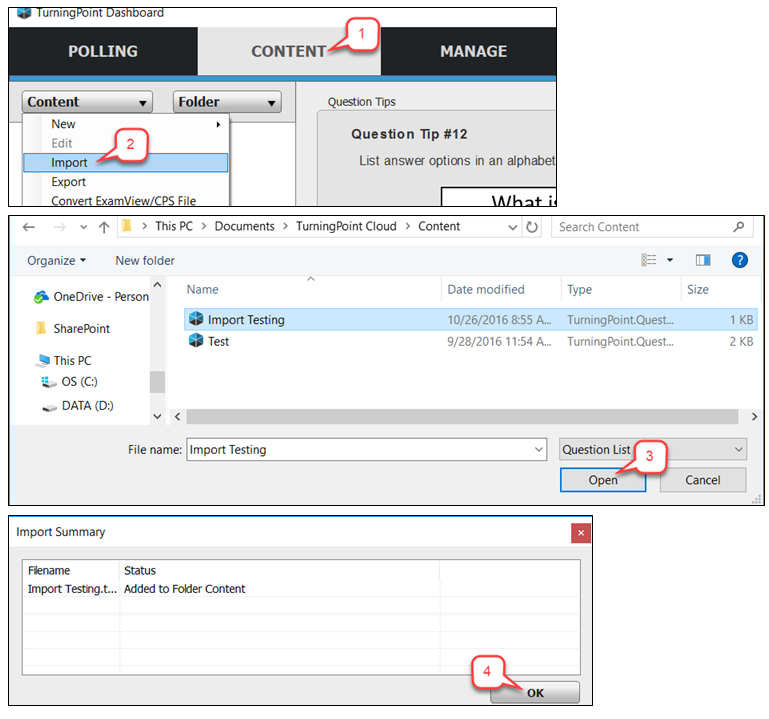Open the Question List file type dropdown
Viewport: 769px width, 719px height.
(653, 449)
